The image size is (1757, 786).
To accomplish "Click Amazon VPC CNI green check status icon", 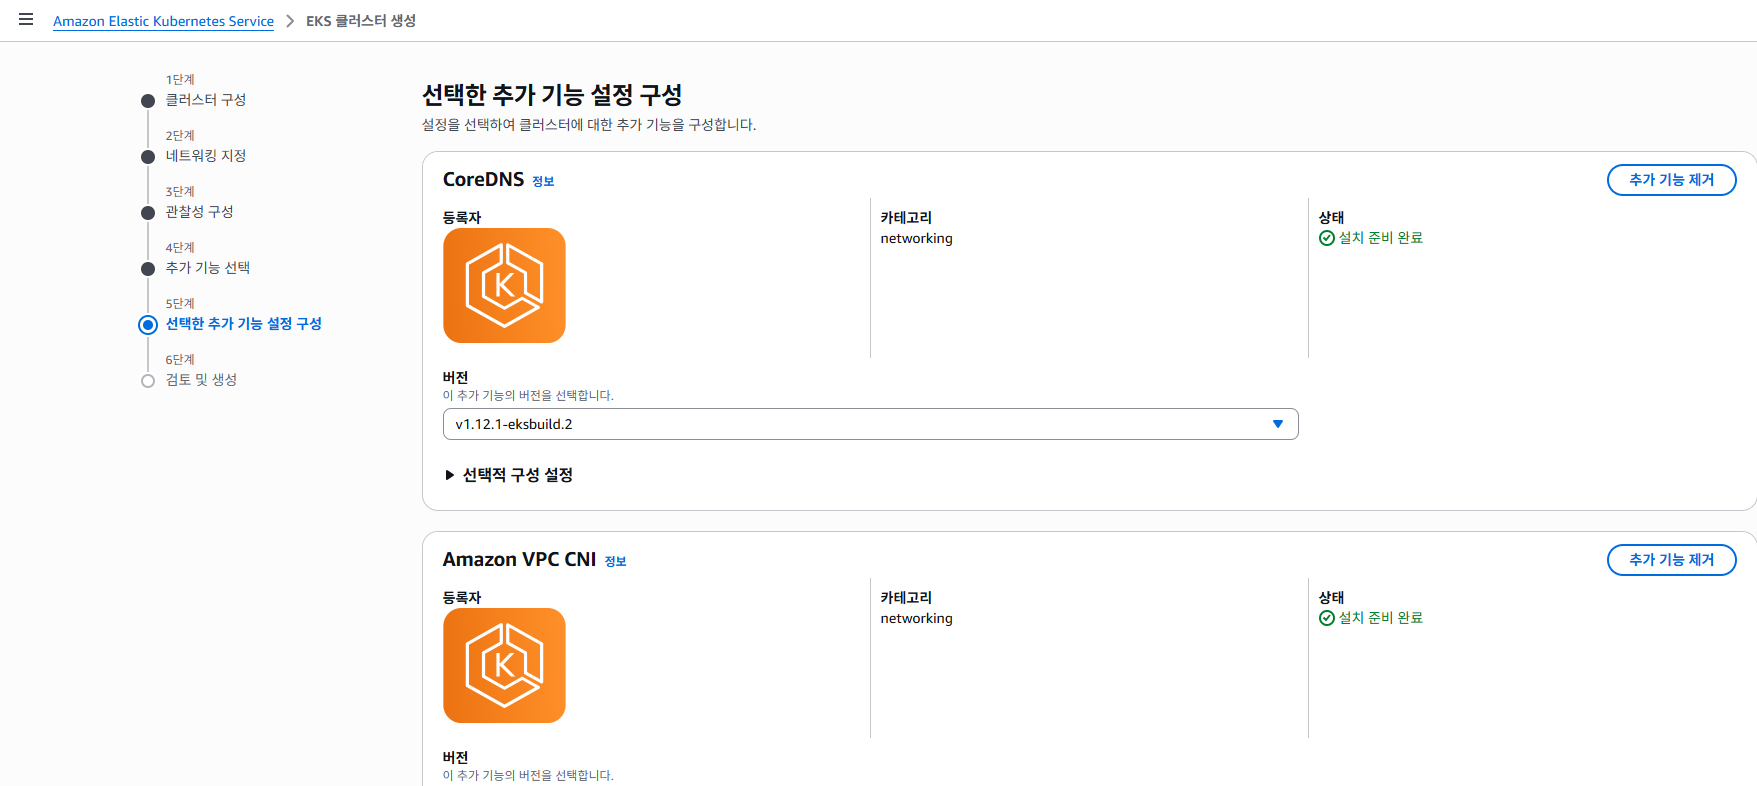I will click(1327, 618).
